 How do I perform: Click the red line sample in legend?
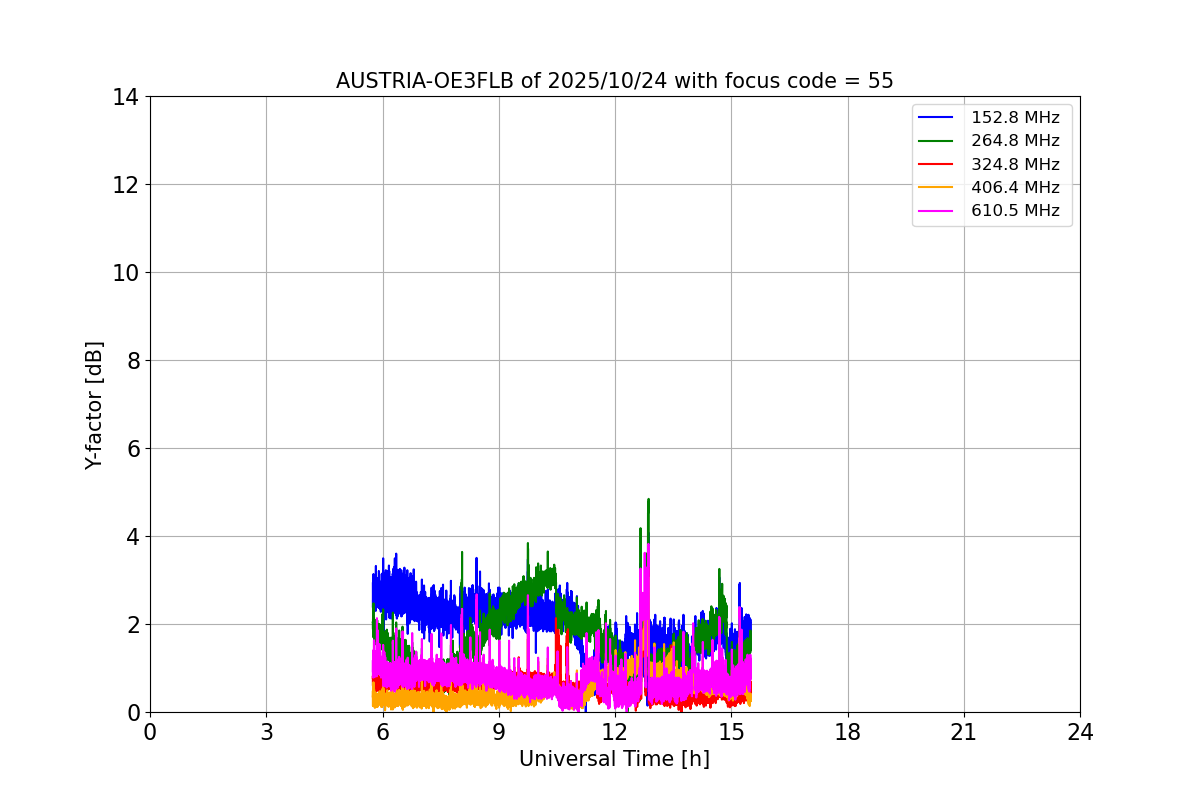tap(936, 165)
